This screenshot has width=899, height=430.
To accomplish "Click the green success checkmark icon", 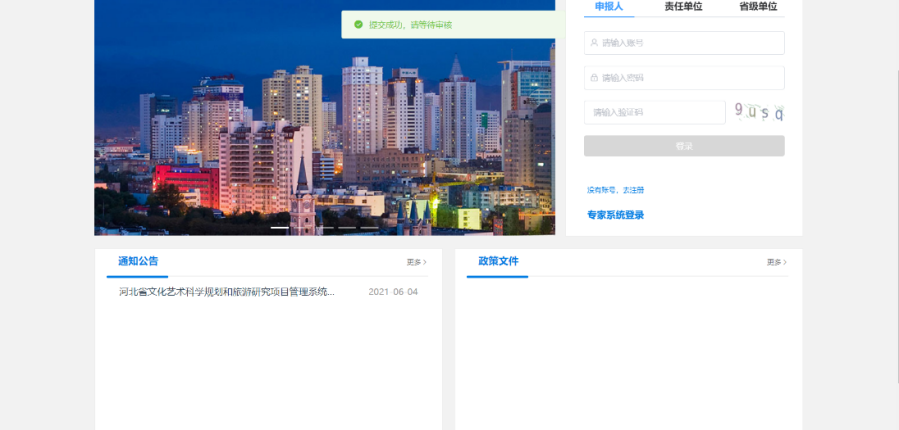I will point(358,24).
